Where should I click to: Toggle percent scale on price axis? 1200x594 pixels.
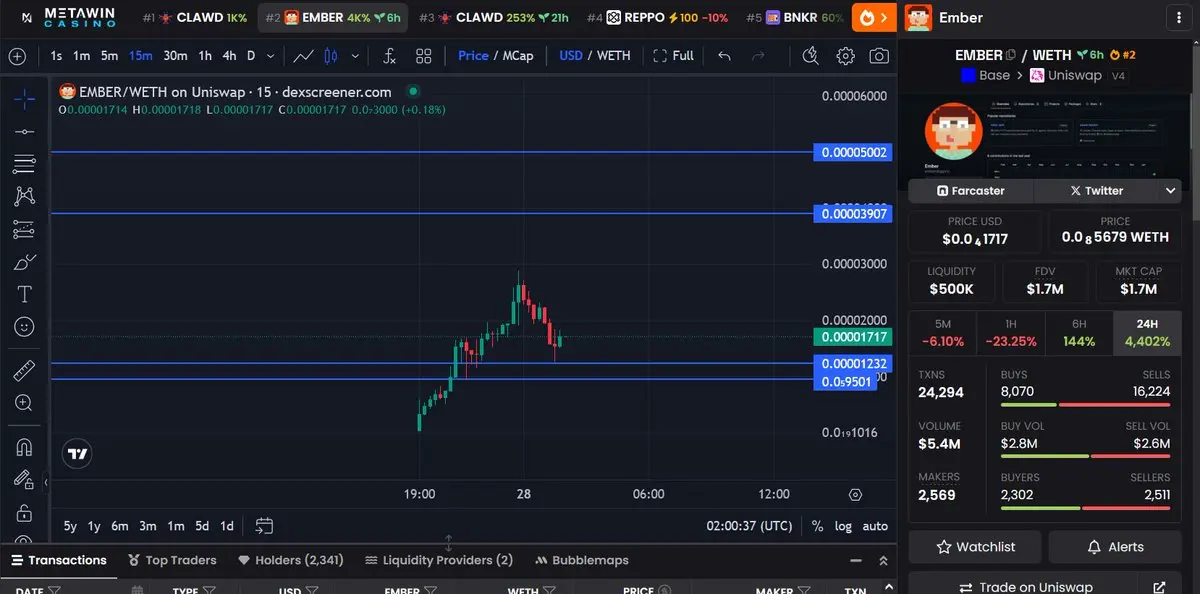[x=818, y=526]
